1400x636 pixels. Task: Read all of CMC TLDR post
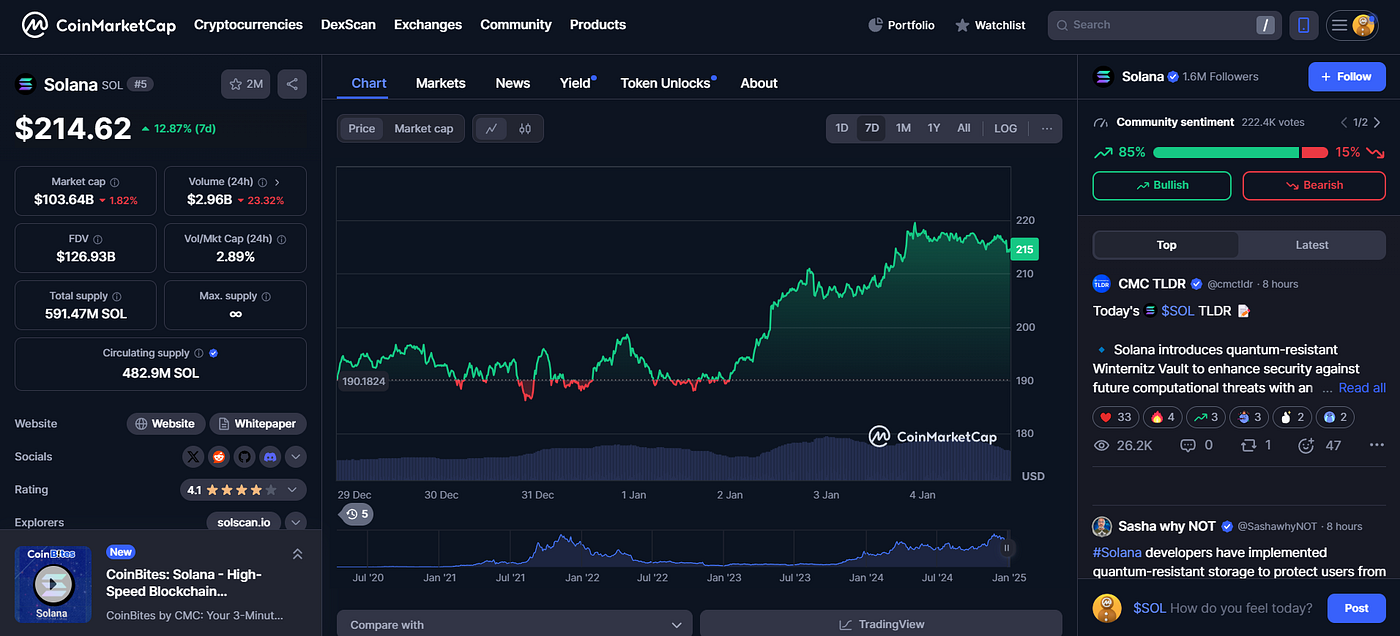point(1362,388)
